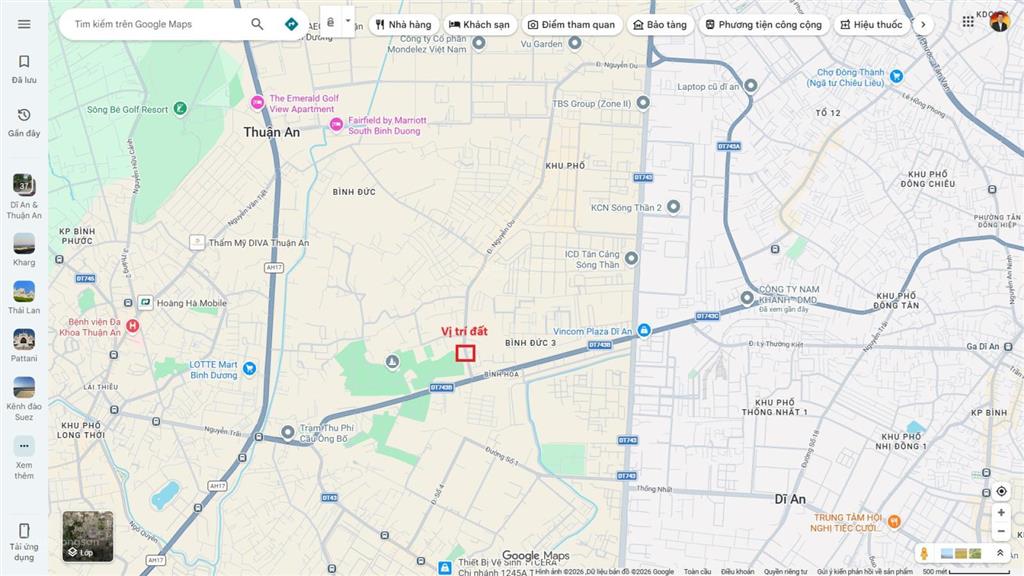Open the input method dropdown arrow

(x=348, y=22)
